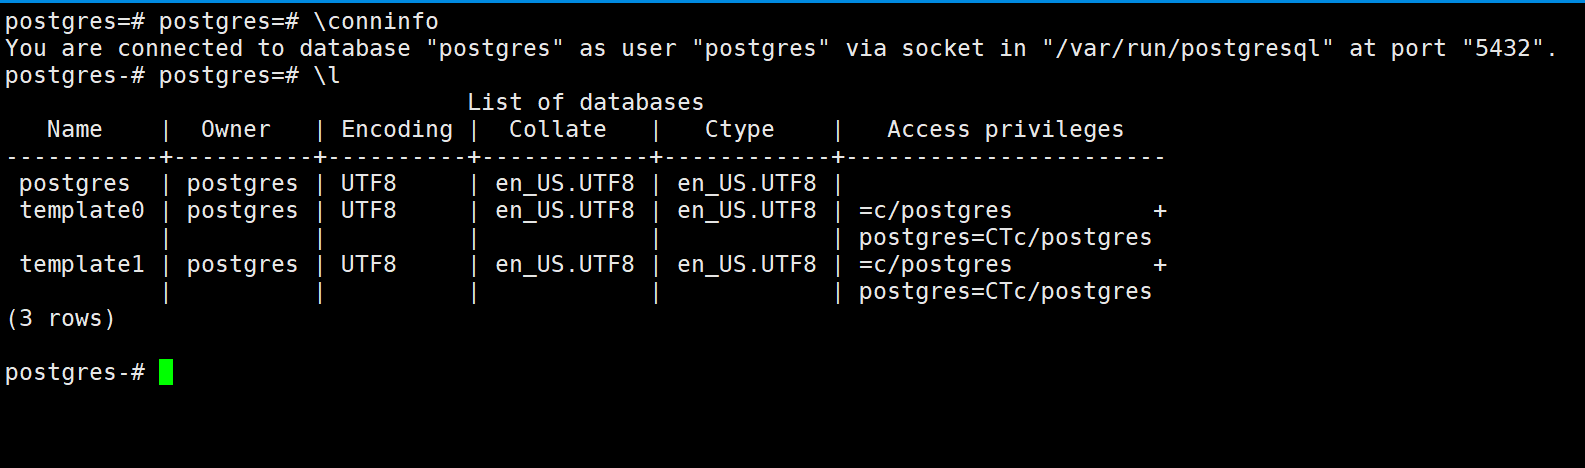This screenshot has height=468, width=1585.
Task: Click the UTF8 encoding in template0 row
Action: pos(368,210)
